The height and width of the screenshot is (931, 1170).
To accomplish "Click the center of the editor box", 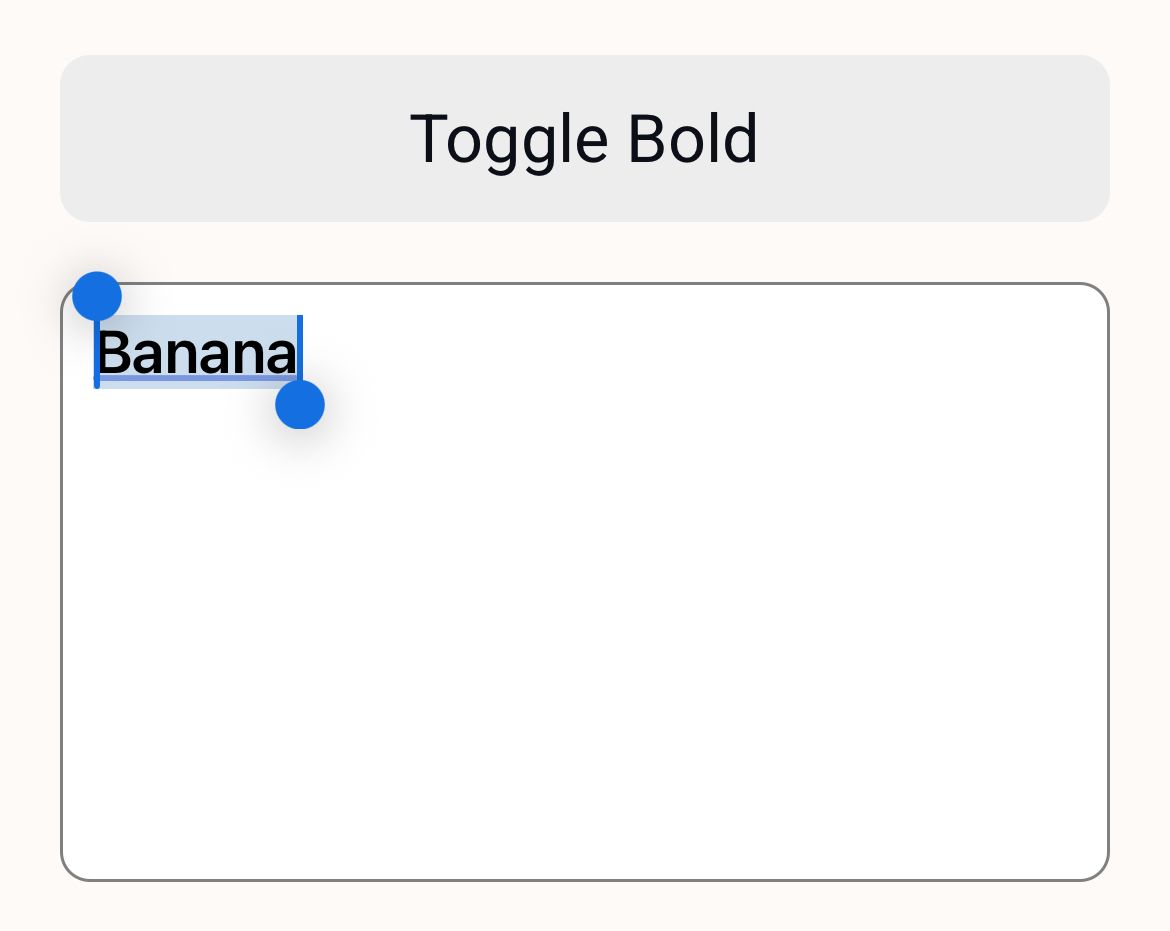I will pyautogui.click(x=585, y=582).
